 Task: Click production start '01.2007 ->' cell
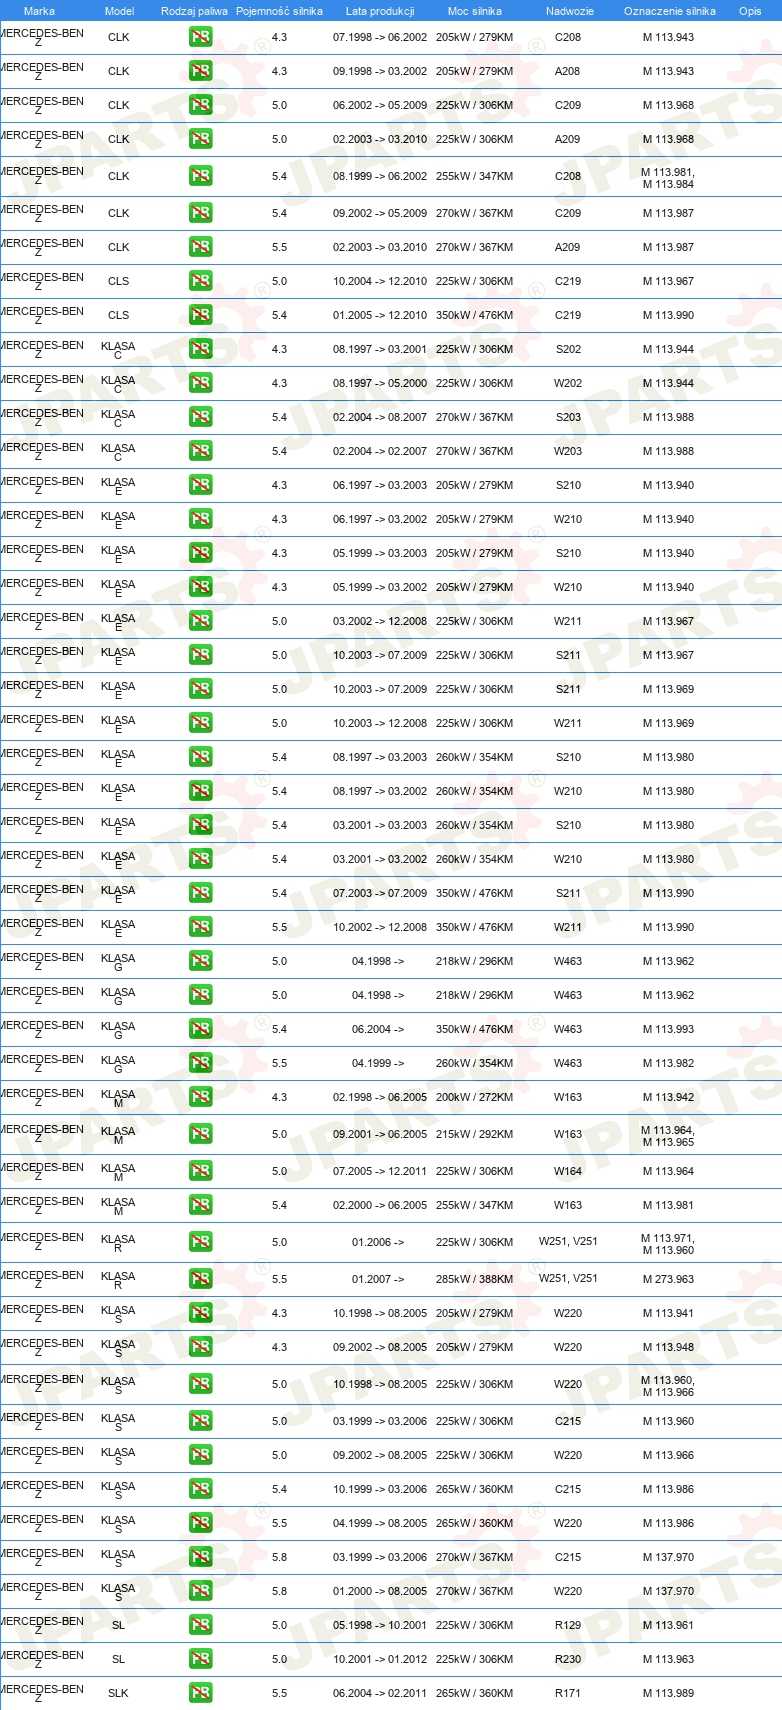tap(378, 1279)
